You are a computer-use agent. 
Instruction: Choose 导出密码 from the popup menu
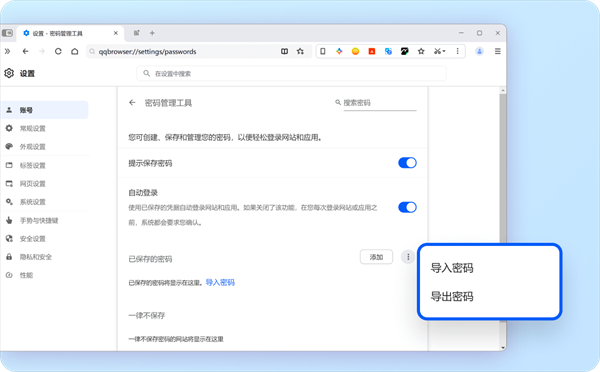452,296
